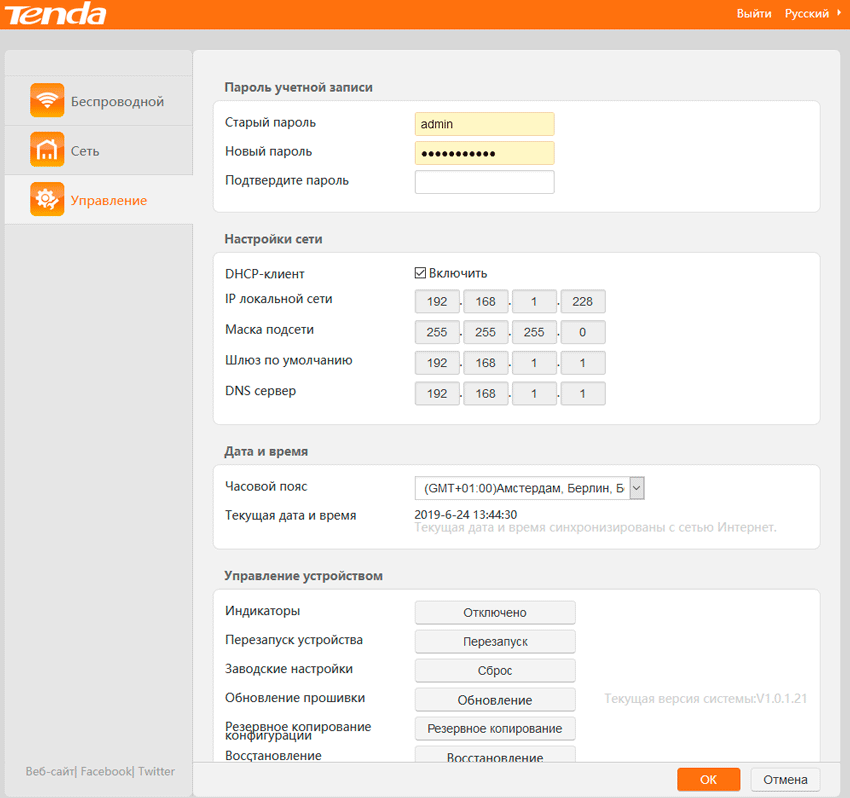Toggle the DHCP-клиент Включить checkbox
Screen dimensions: 850x798
tap(420, 273)
